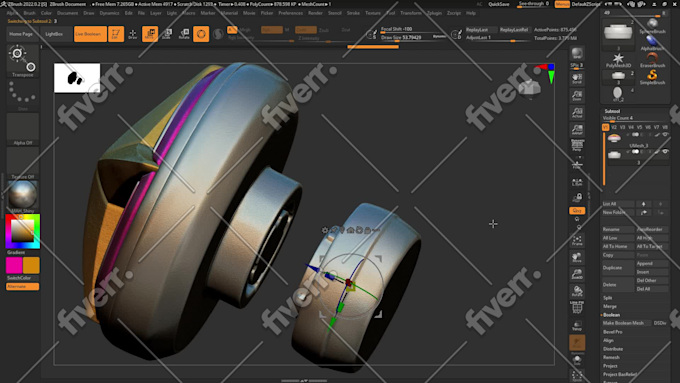Click the BPR render sphere icon
Screen dimensions: 680x383
(x=577, y=53)
